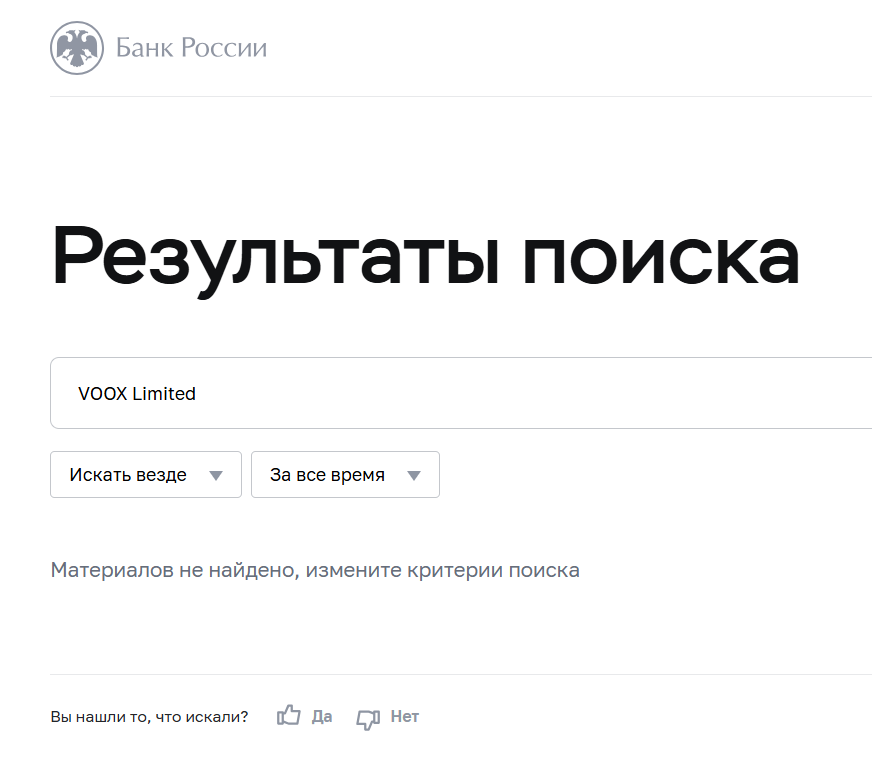
Task: Click "Нет" to report unhelpful results
Action: [x=404, y=716]
